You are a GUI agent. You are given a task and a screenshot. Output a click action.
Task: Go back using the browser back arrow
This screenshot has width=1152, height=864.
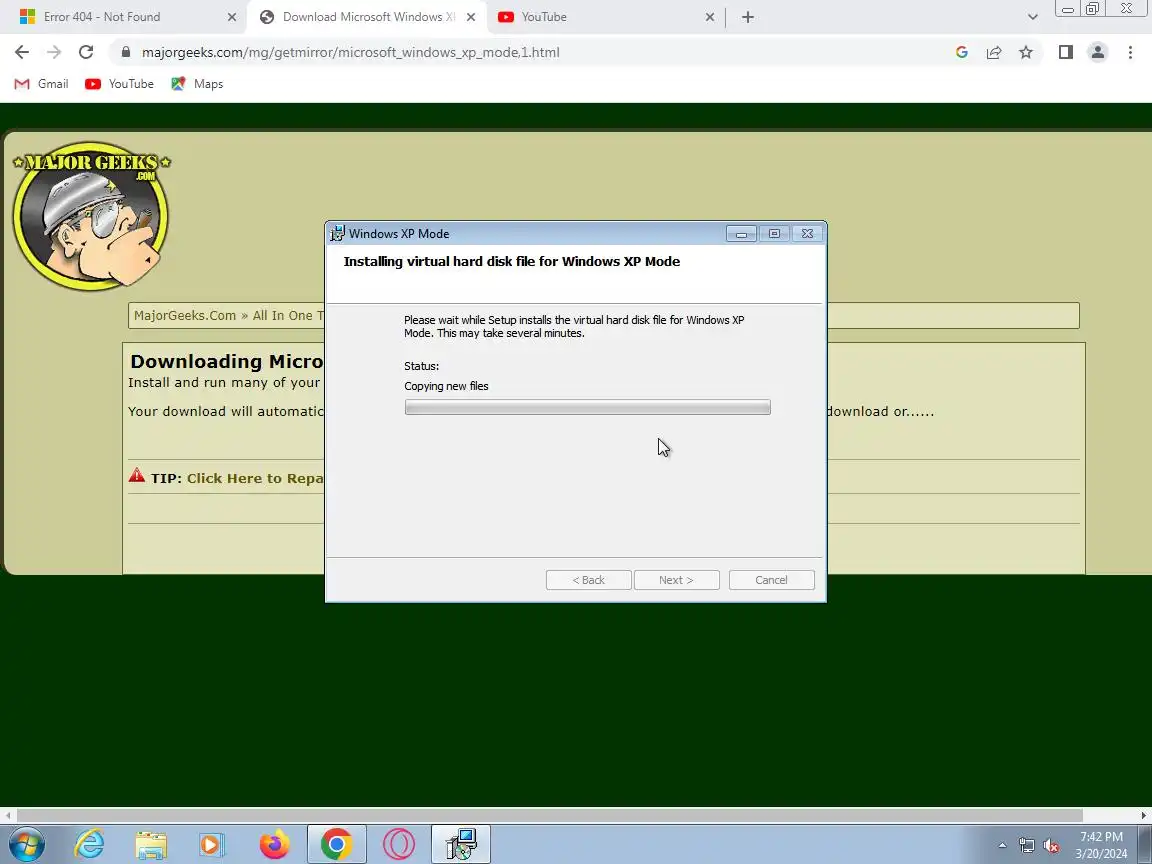point(22,52)
